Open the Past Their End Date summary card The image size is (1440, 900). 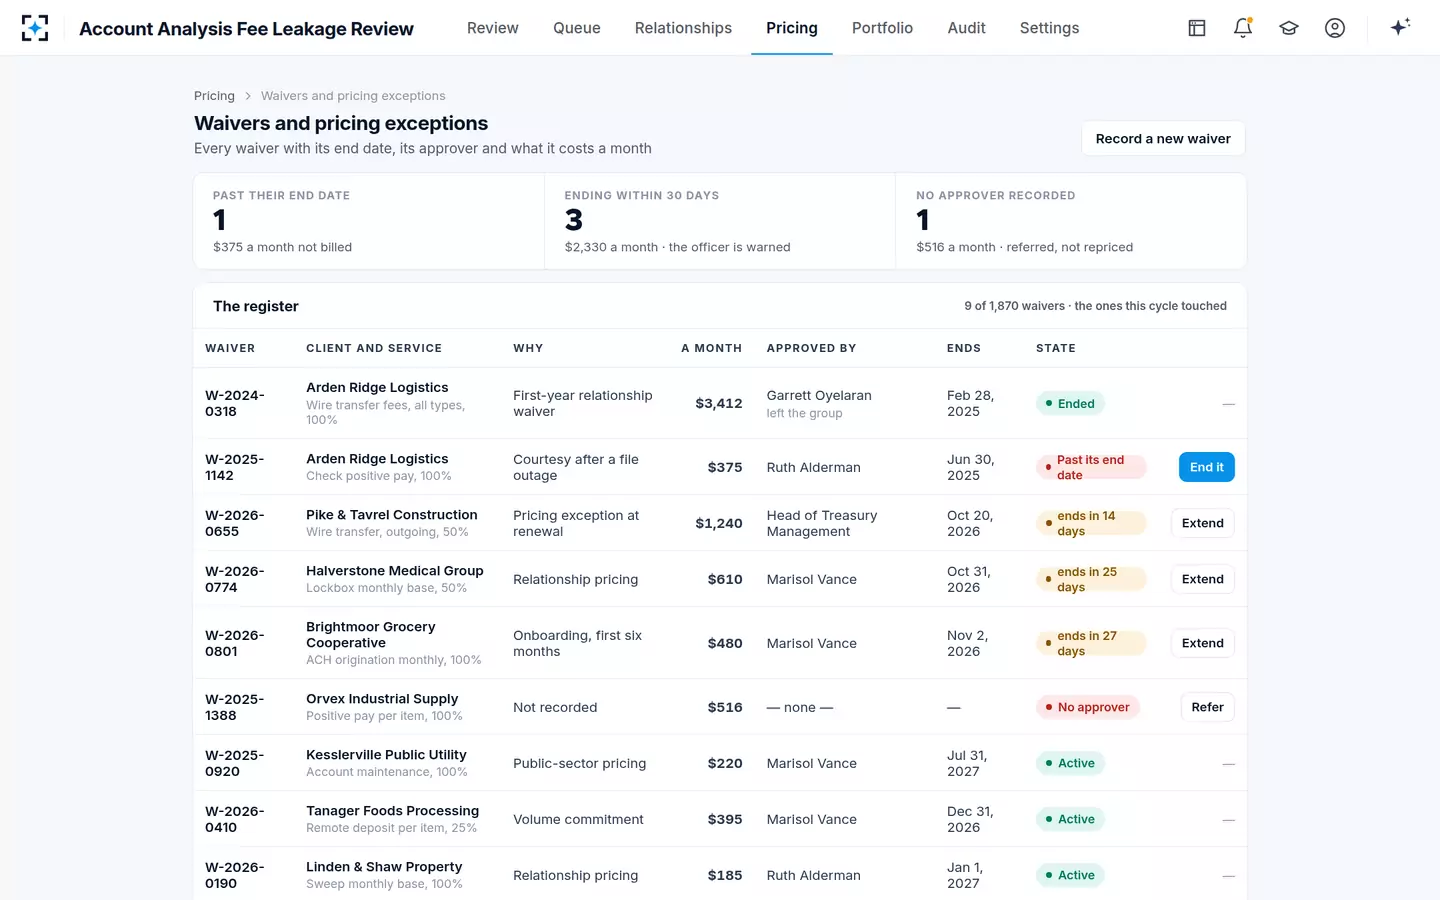(x=369, y=221)
